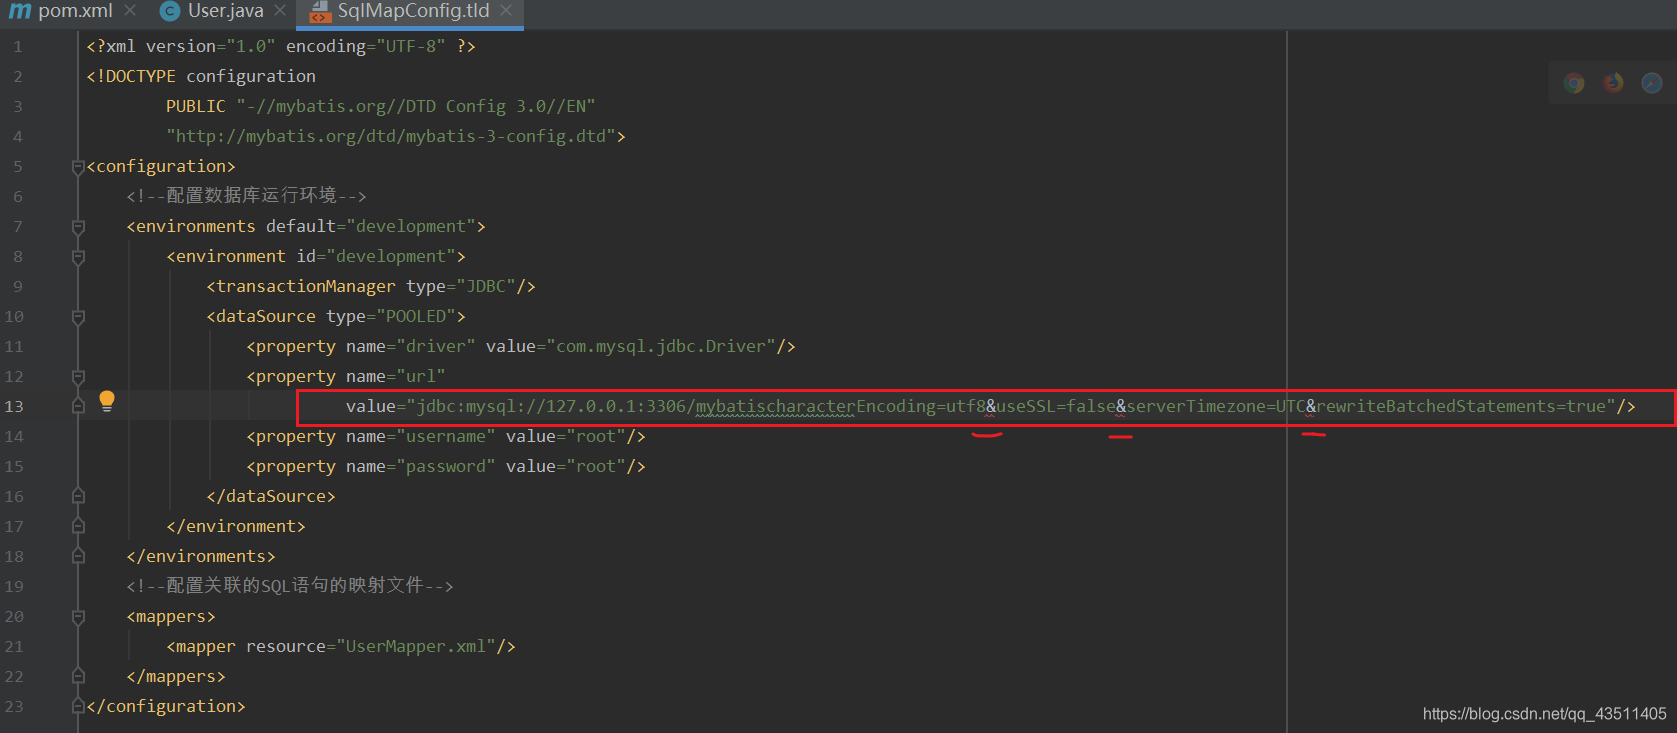Viewport: 1677px width, 733px height.
Task: Click line number 19 in gutter
Action: click(14, 586)
